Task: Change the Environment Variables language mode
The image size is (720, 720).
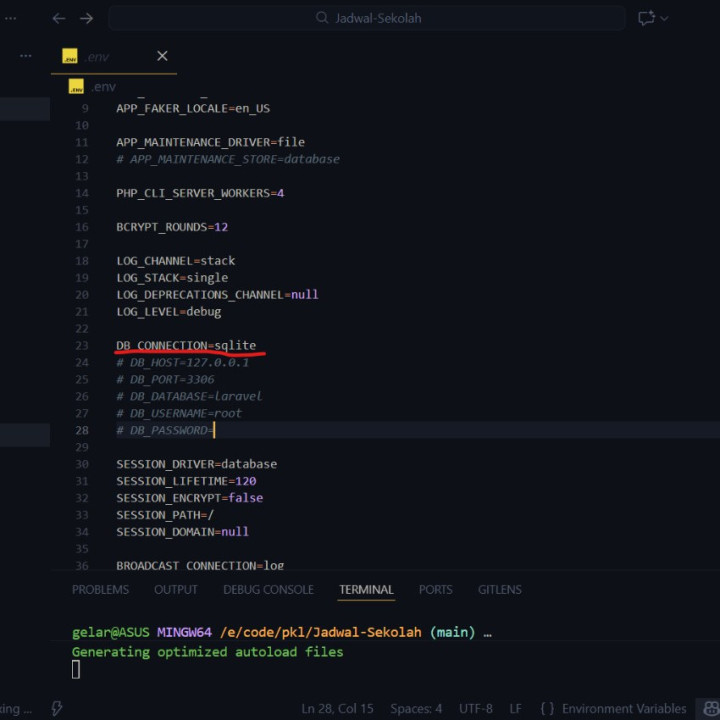Action: tap(623, 708)
